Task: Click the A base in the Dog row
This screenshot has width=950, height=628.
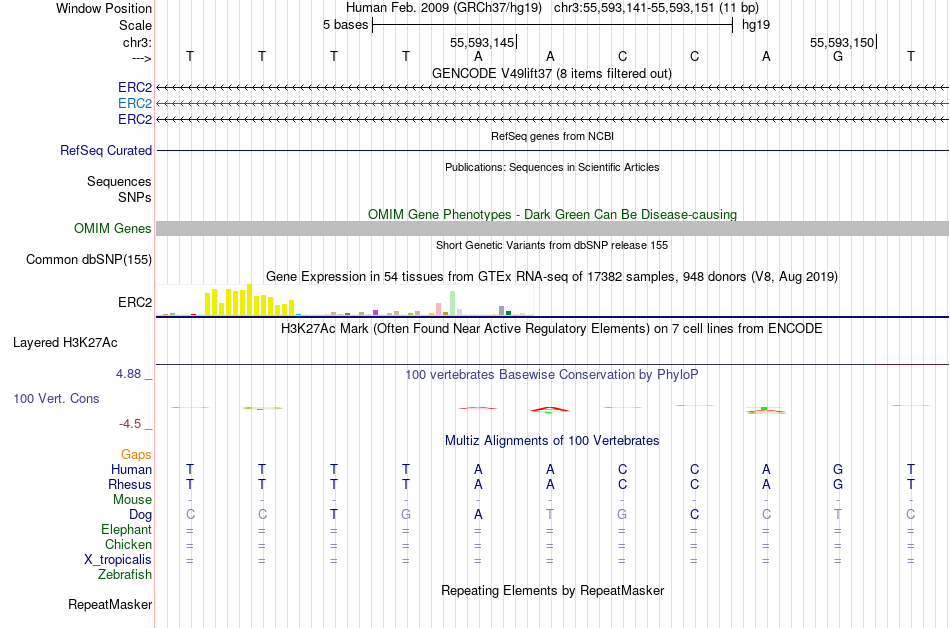Action: 478,515
